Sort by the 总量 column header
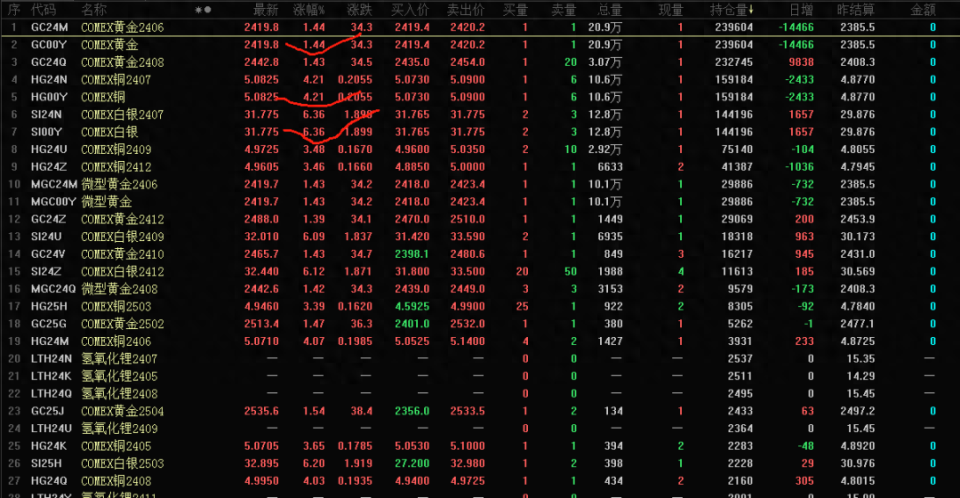Viewport: 960px width, 498px height. (610, 10)
